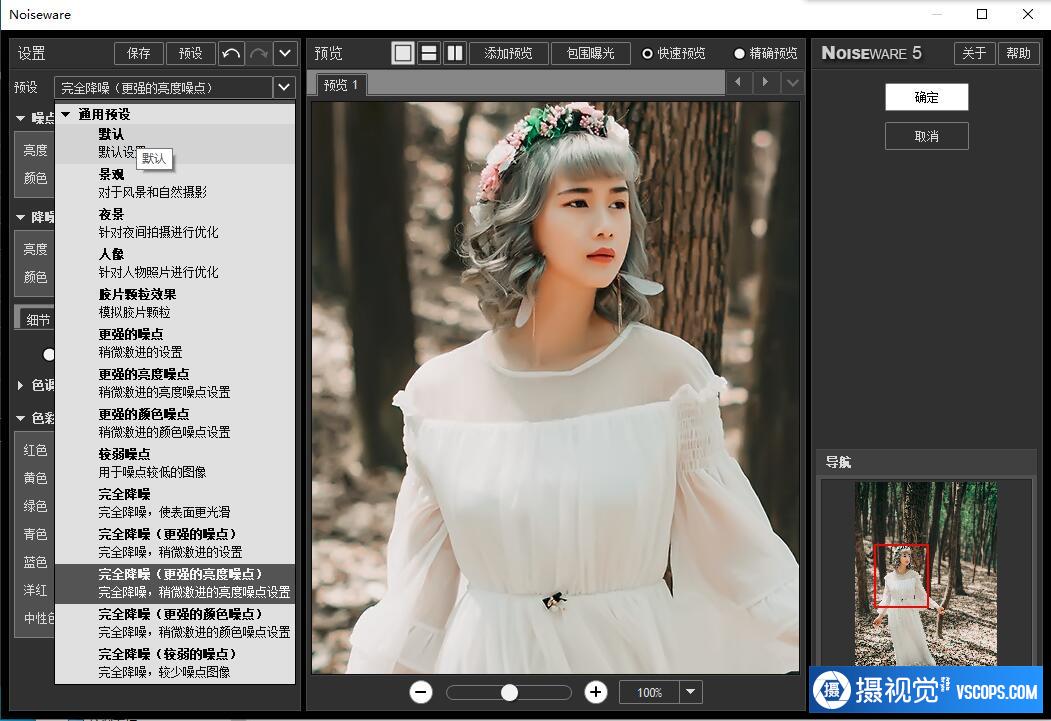This screenshot has width=1051, height=721.
Task: Select the 更强的噪点 preset
Action: [174, 344]
